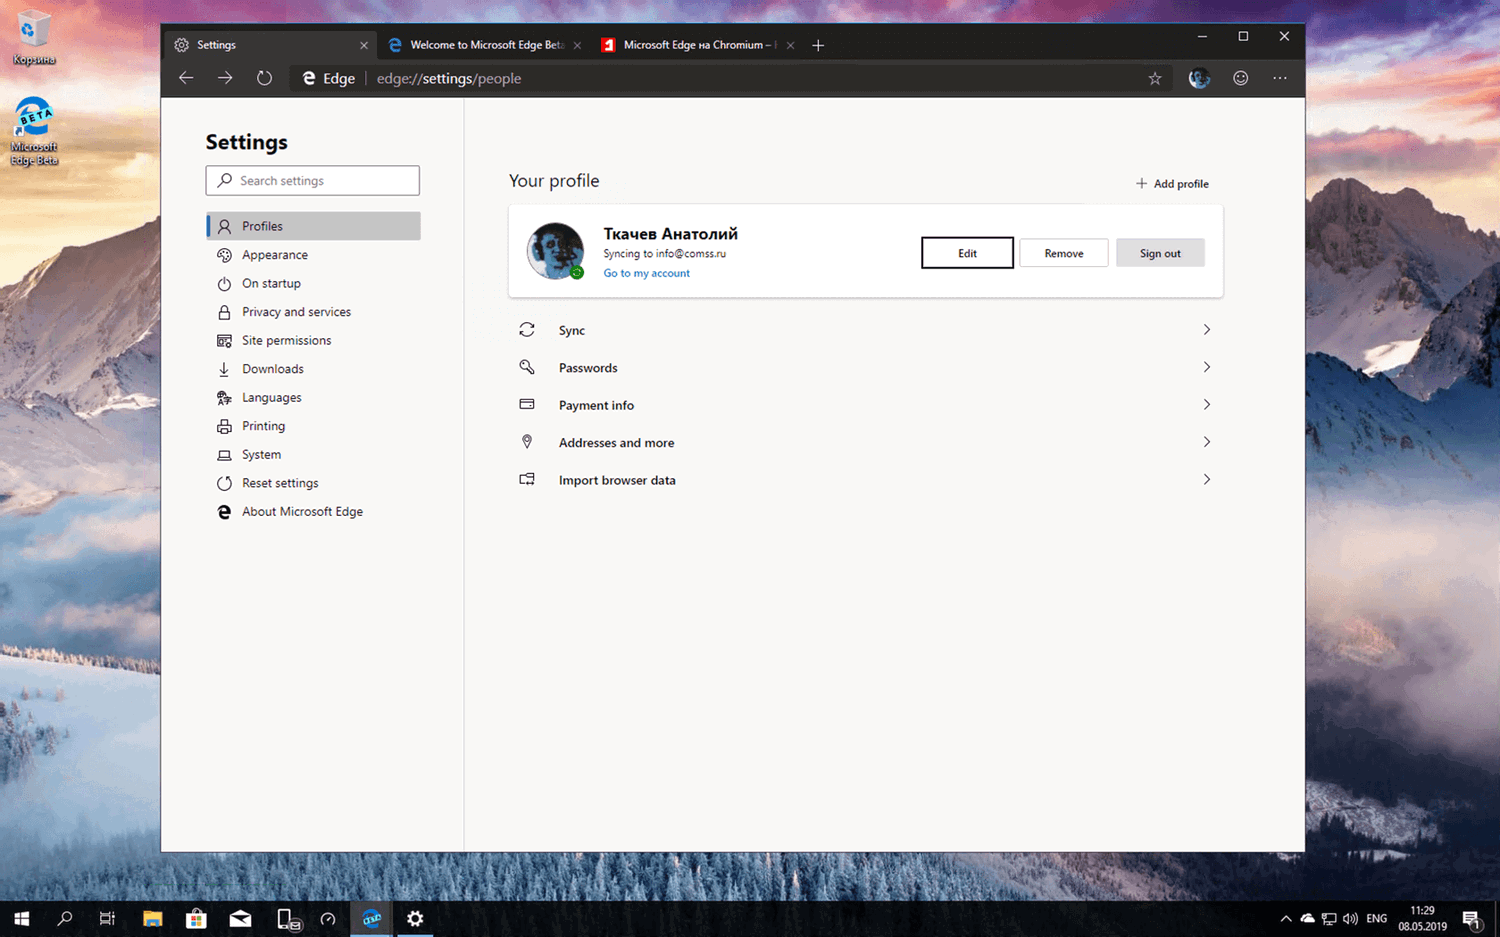This screenshot has width=1500, height=937.
Task: Select the Microsoft Edge Beta desktop shortcut
Action: pyautogui.click(x=34, y=130)
